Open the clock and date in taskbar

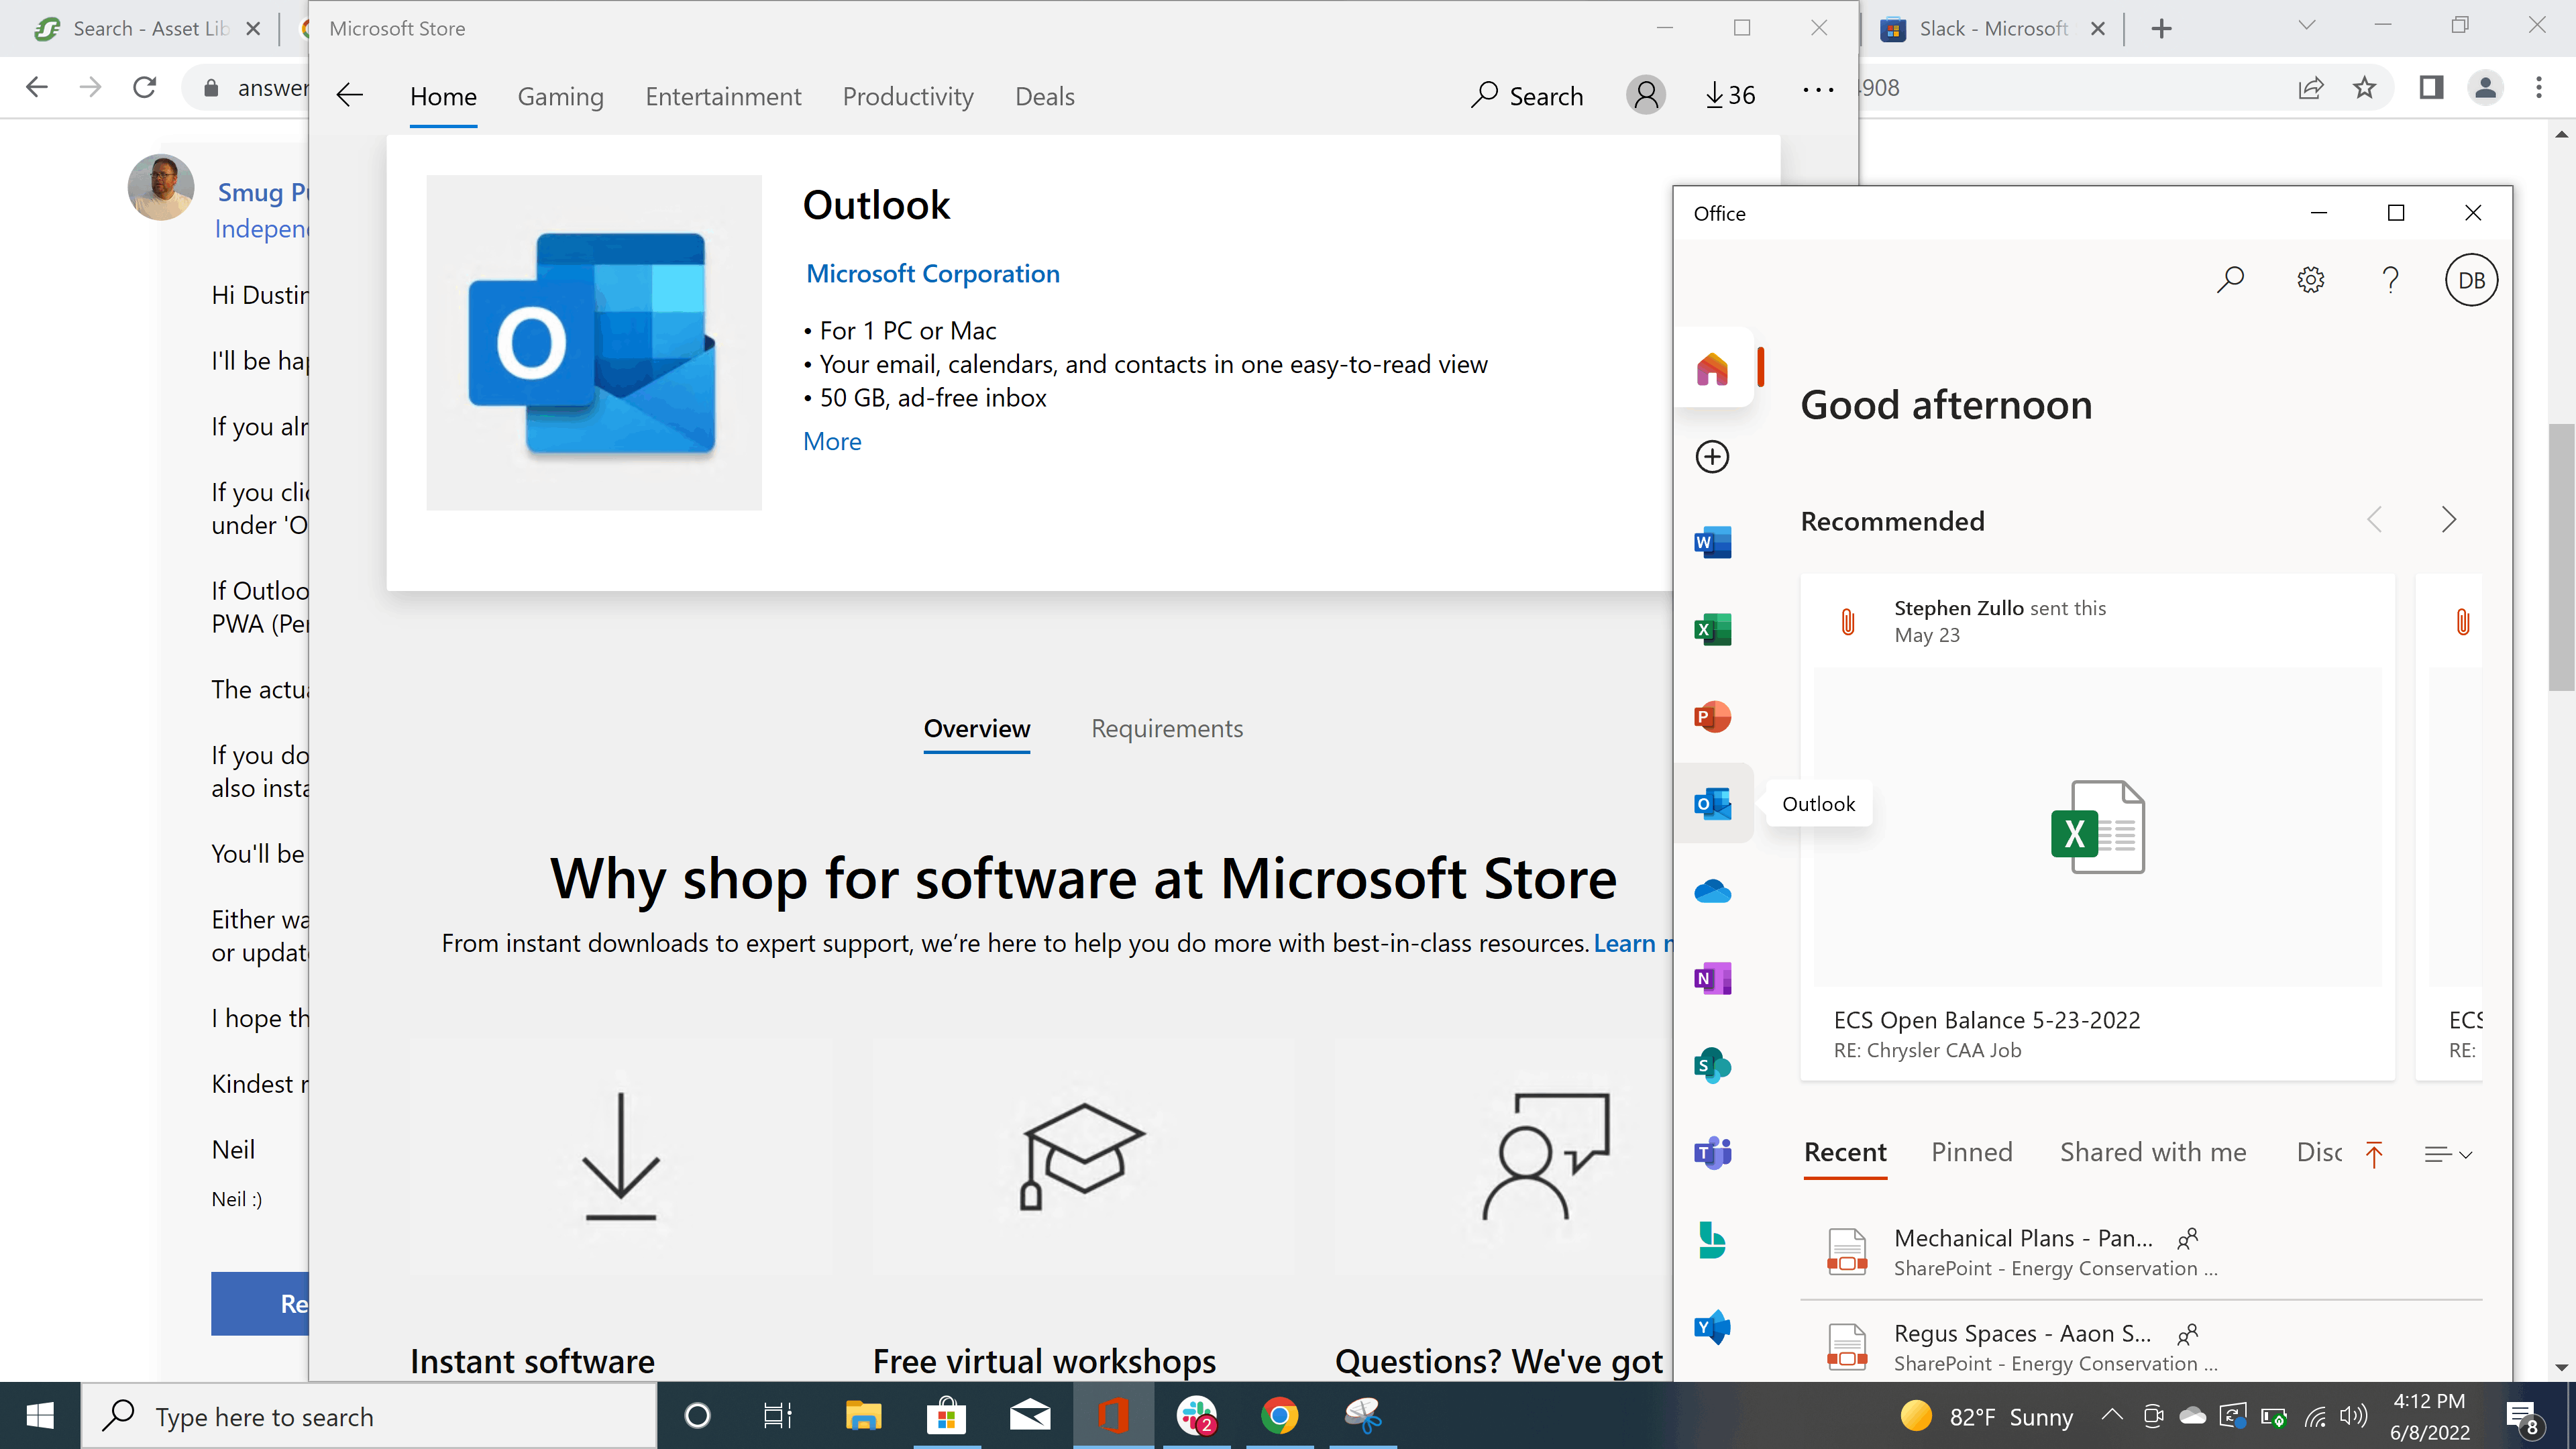tap(2429, 1416)
